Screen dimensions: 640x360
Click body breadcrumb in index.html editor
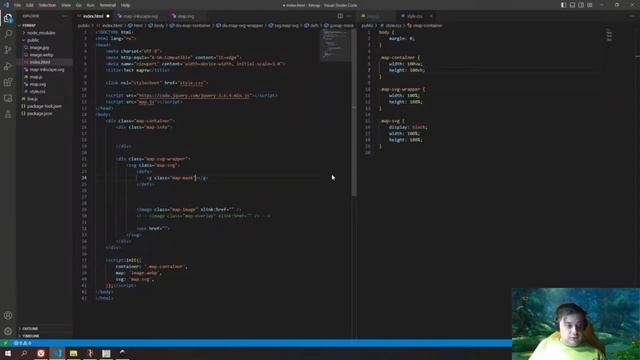(156, 25)
